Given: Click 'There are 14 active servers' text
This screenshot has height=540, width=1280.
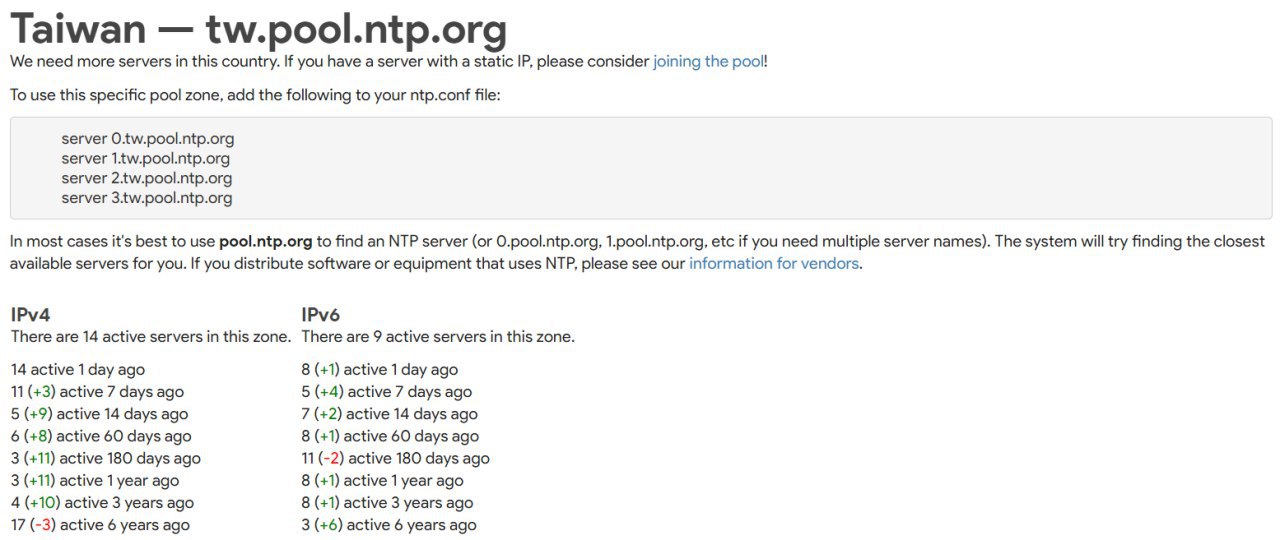Looking at the screenshot, I should tap(151, 337).
